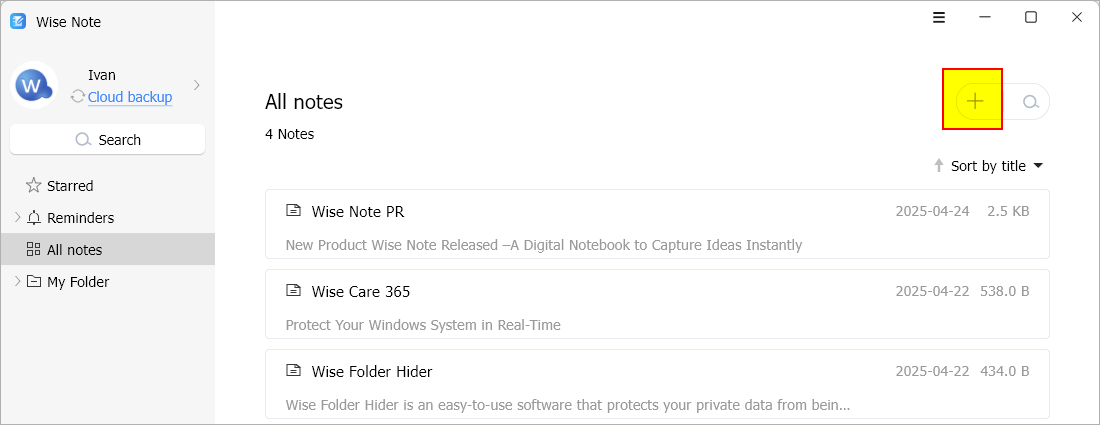Click the magnifier icon beside plus button

(1030, 102)
